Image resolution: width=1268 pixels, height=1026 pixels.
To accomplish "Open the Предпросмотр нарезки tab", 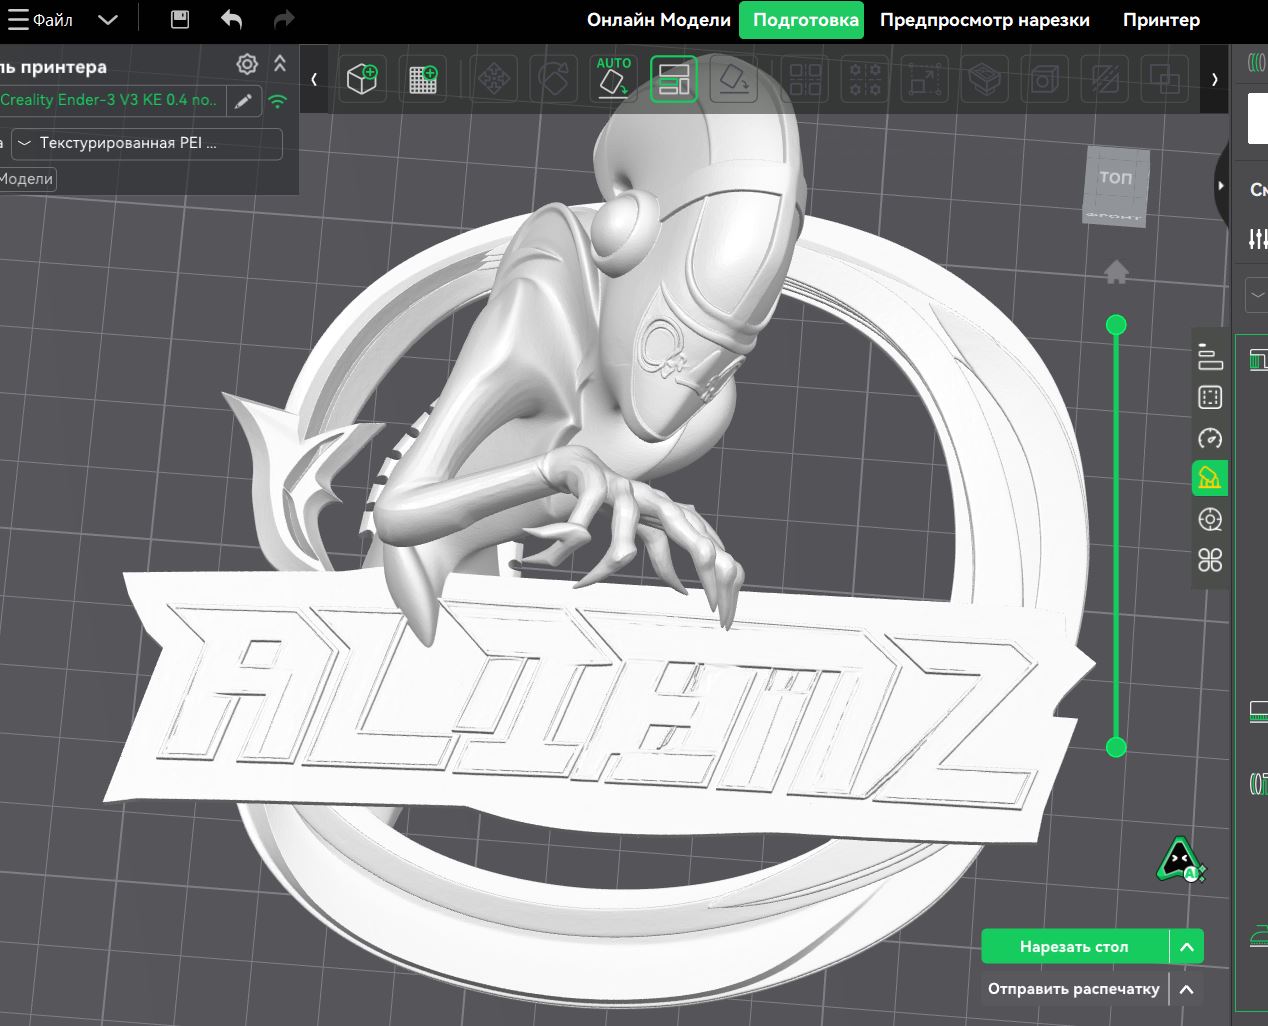I will (x=985, y=19).
